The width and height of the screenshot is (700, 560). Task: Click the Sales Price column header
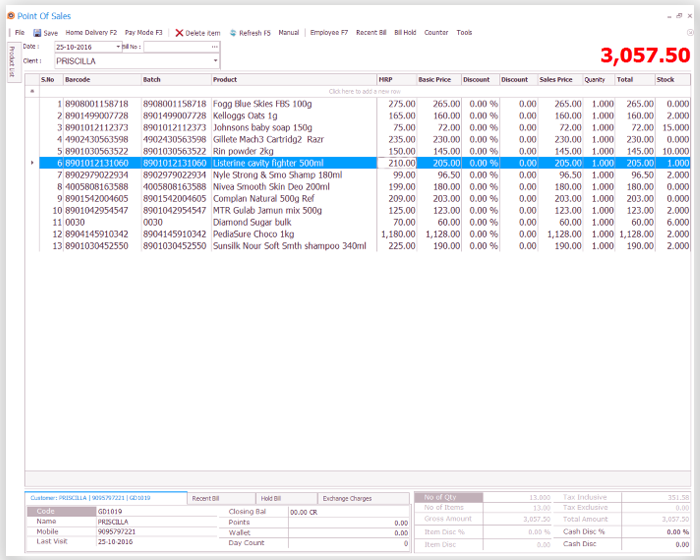(560, 79)
